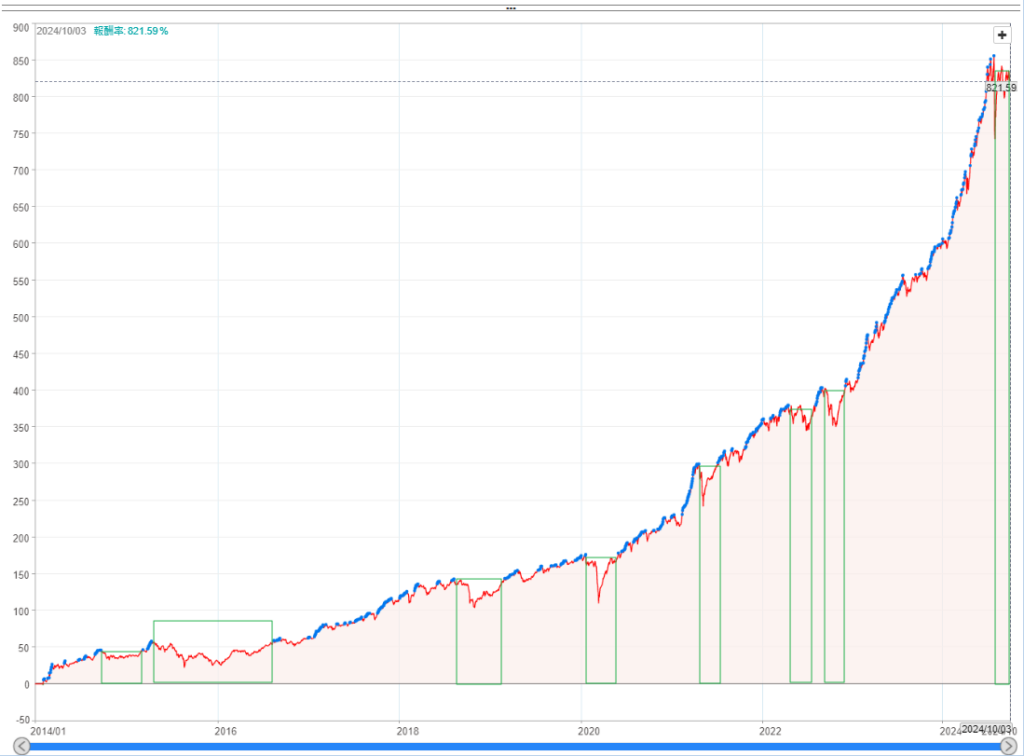Viewport: 1024px width, 756px height.
Task: Click the 821.59 crosshair value label
Action: point(1000,88)
